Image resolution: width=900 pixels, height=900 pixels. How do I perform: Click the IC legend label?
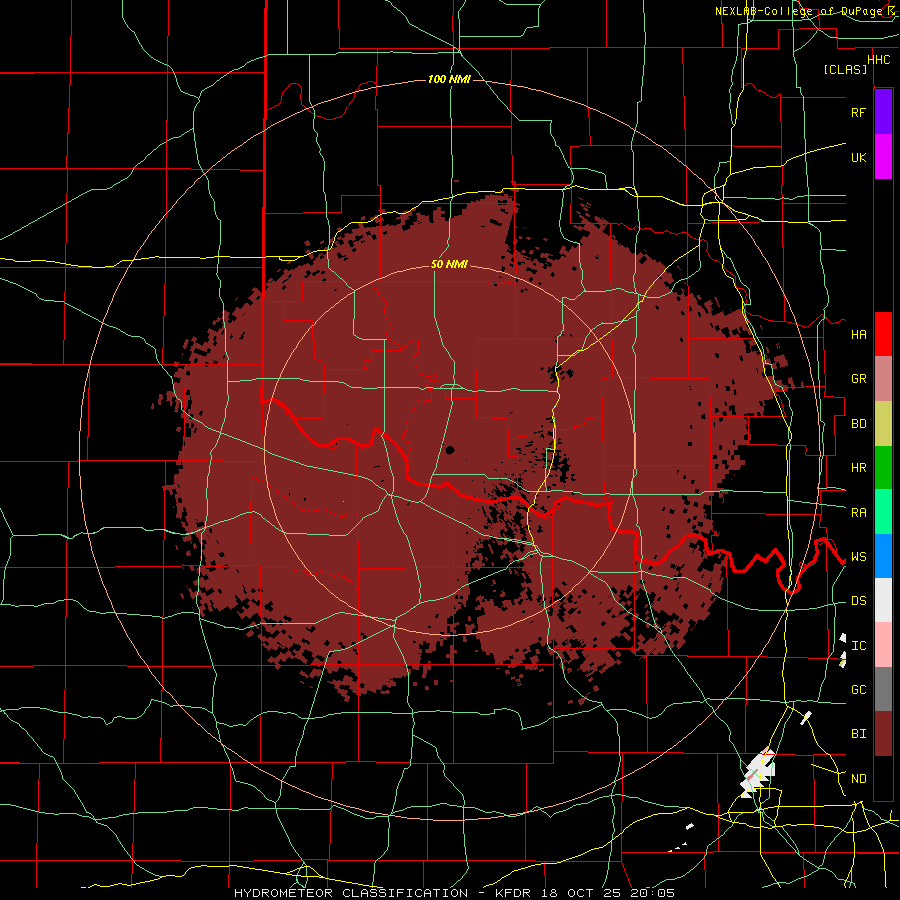(858, 646)
